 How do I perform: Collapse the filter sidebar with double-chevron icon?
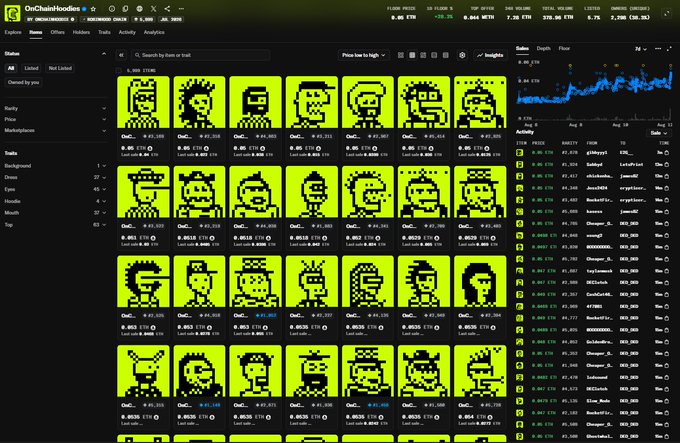click(121, 55)
